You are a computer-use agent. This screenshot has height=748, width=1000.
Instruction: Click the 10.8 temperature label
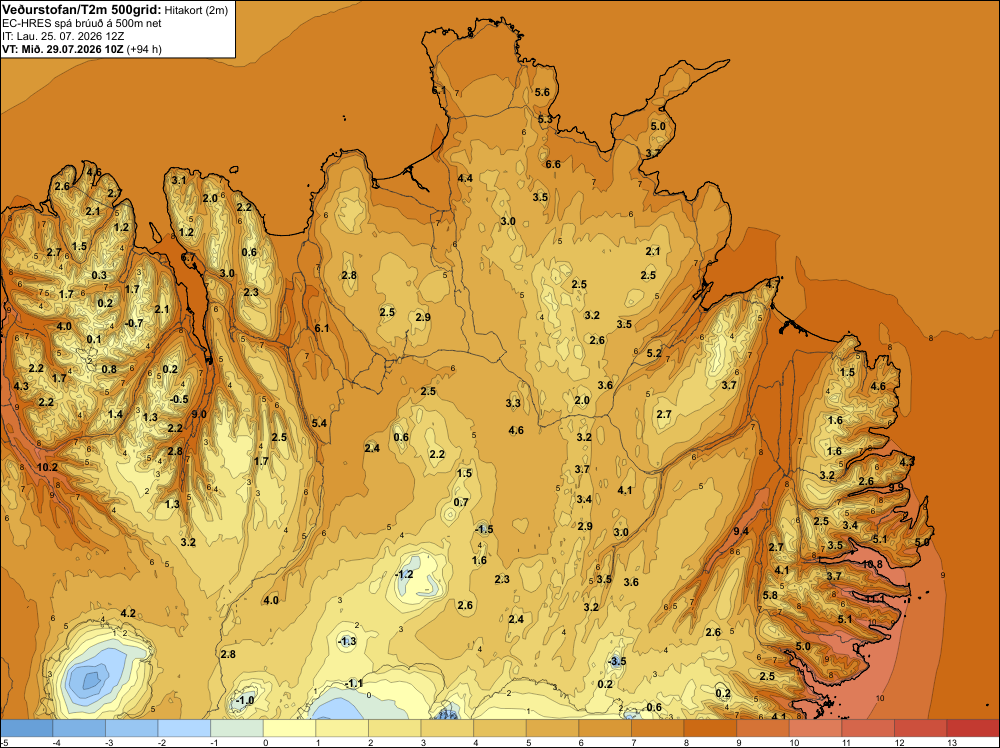[x=872, y=564]
